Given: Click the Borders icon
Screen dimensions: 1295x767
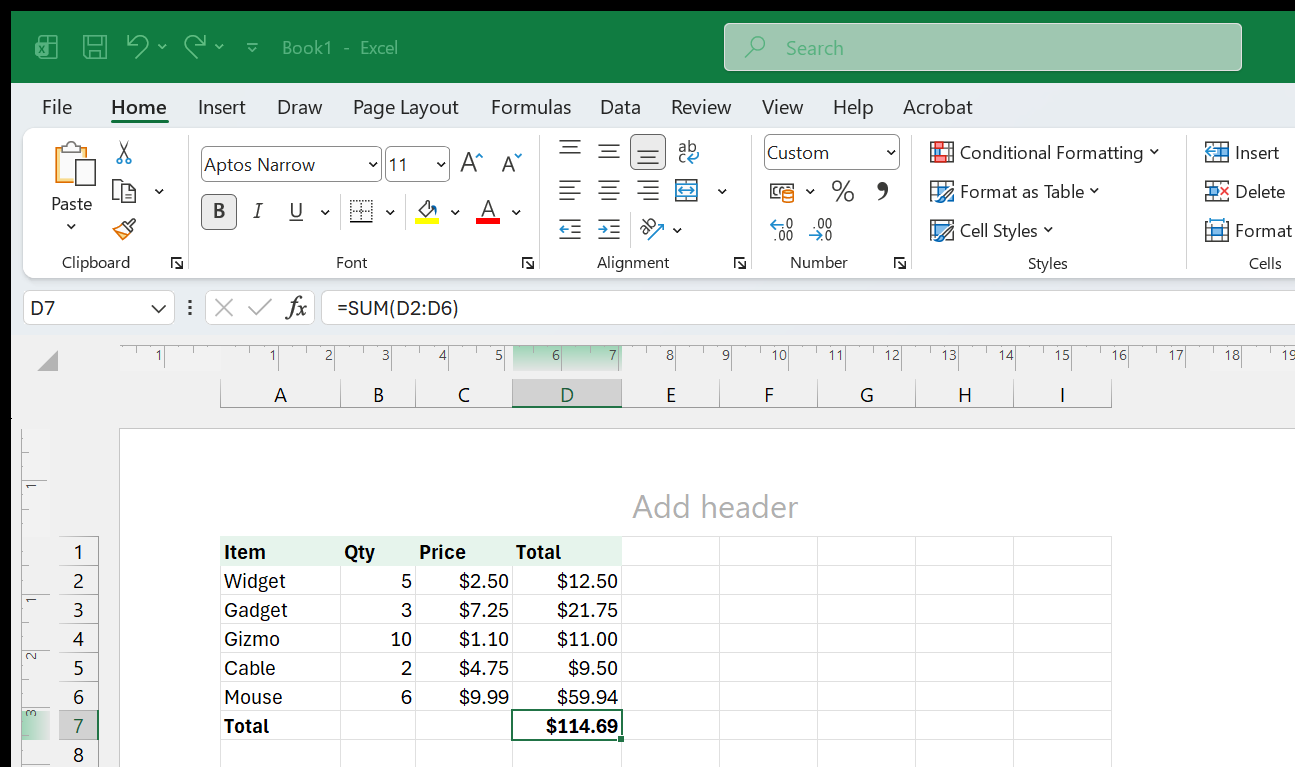Looking at the screenshot, I should click(x=361, y=211).
